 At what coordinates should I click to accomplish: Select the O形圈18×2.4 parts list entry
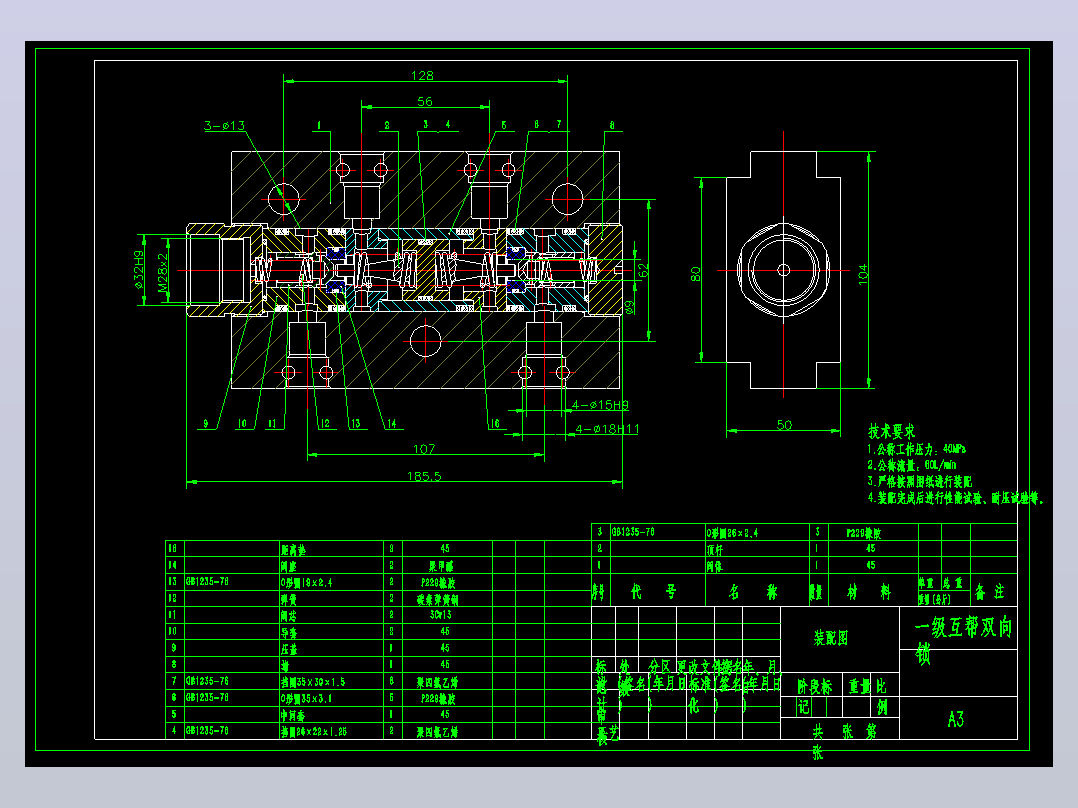click(x=307, y=582)
